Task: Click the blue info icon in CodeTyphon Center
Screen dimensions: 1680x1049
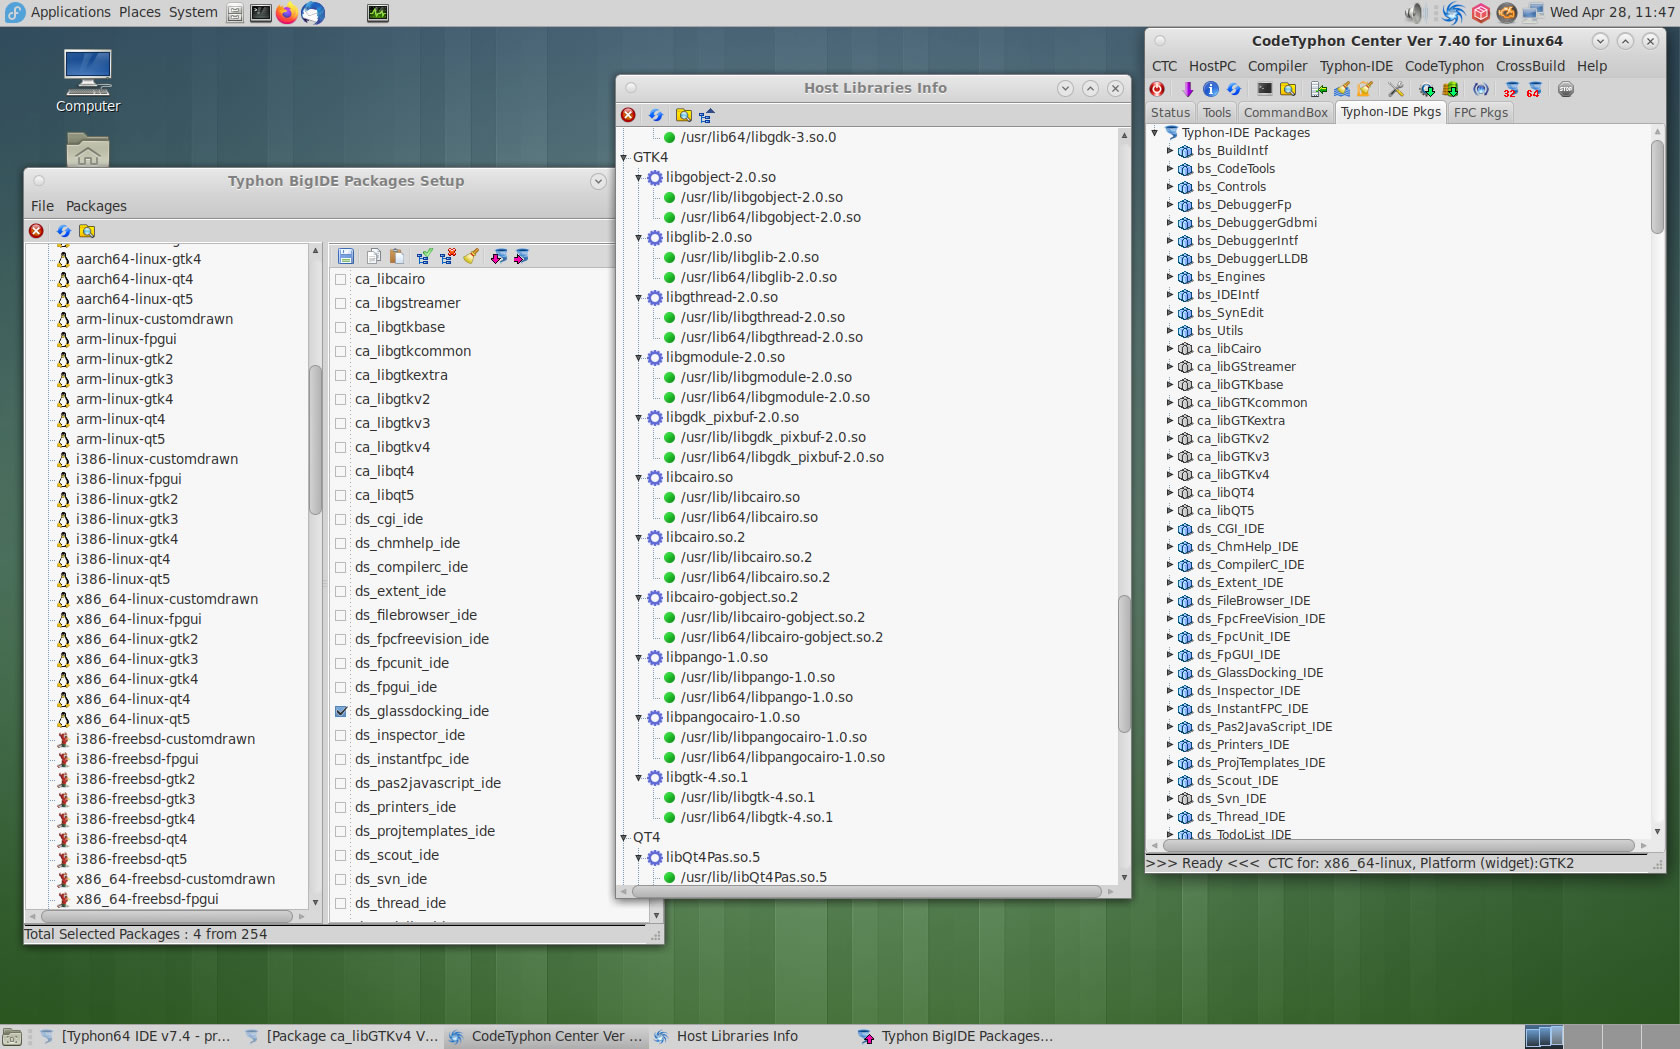Action: [x=1211, y=89]
